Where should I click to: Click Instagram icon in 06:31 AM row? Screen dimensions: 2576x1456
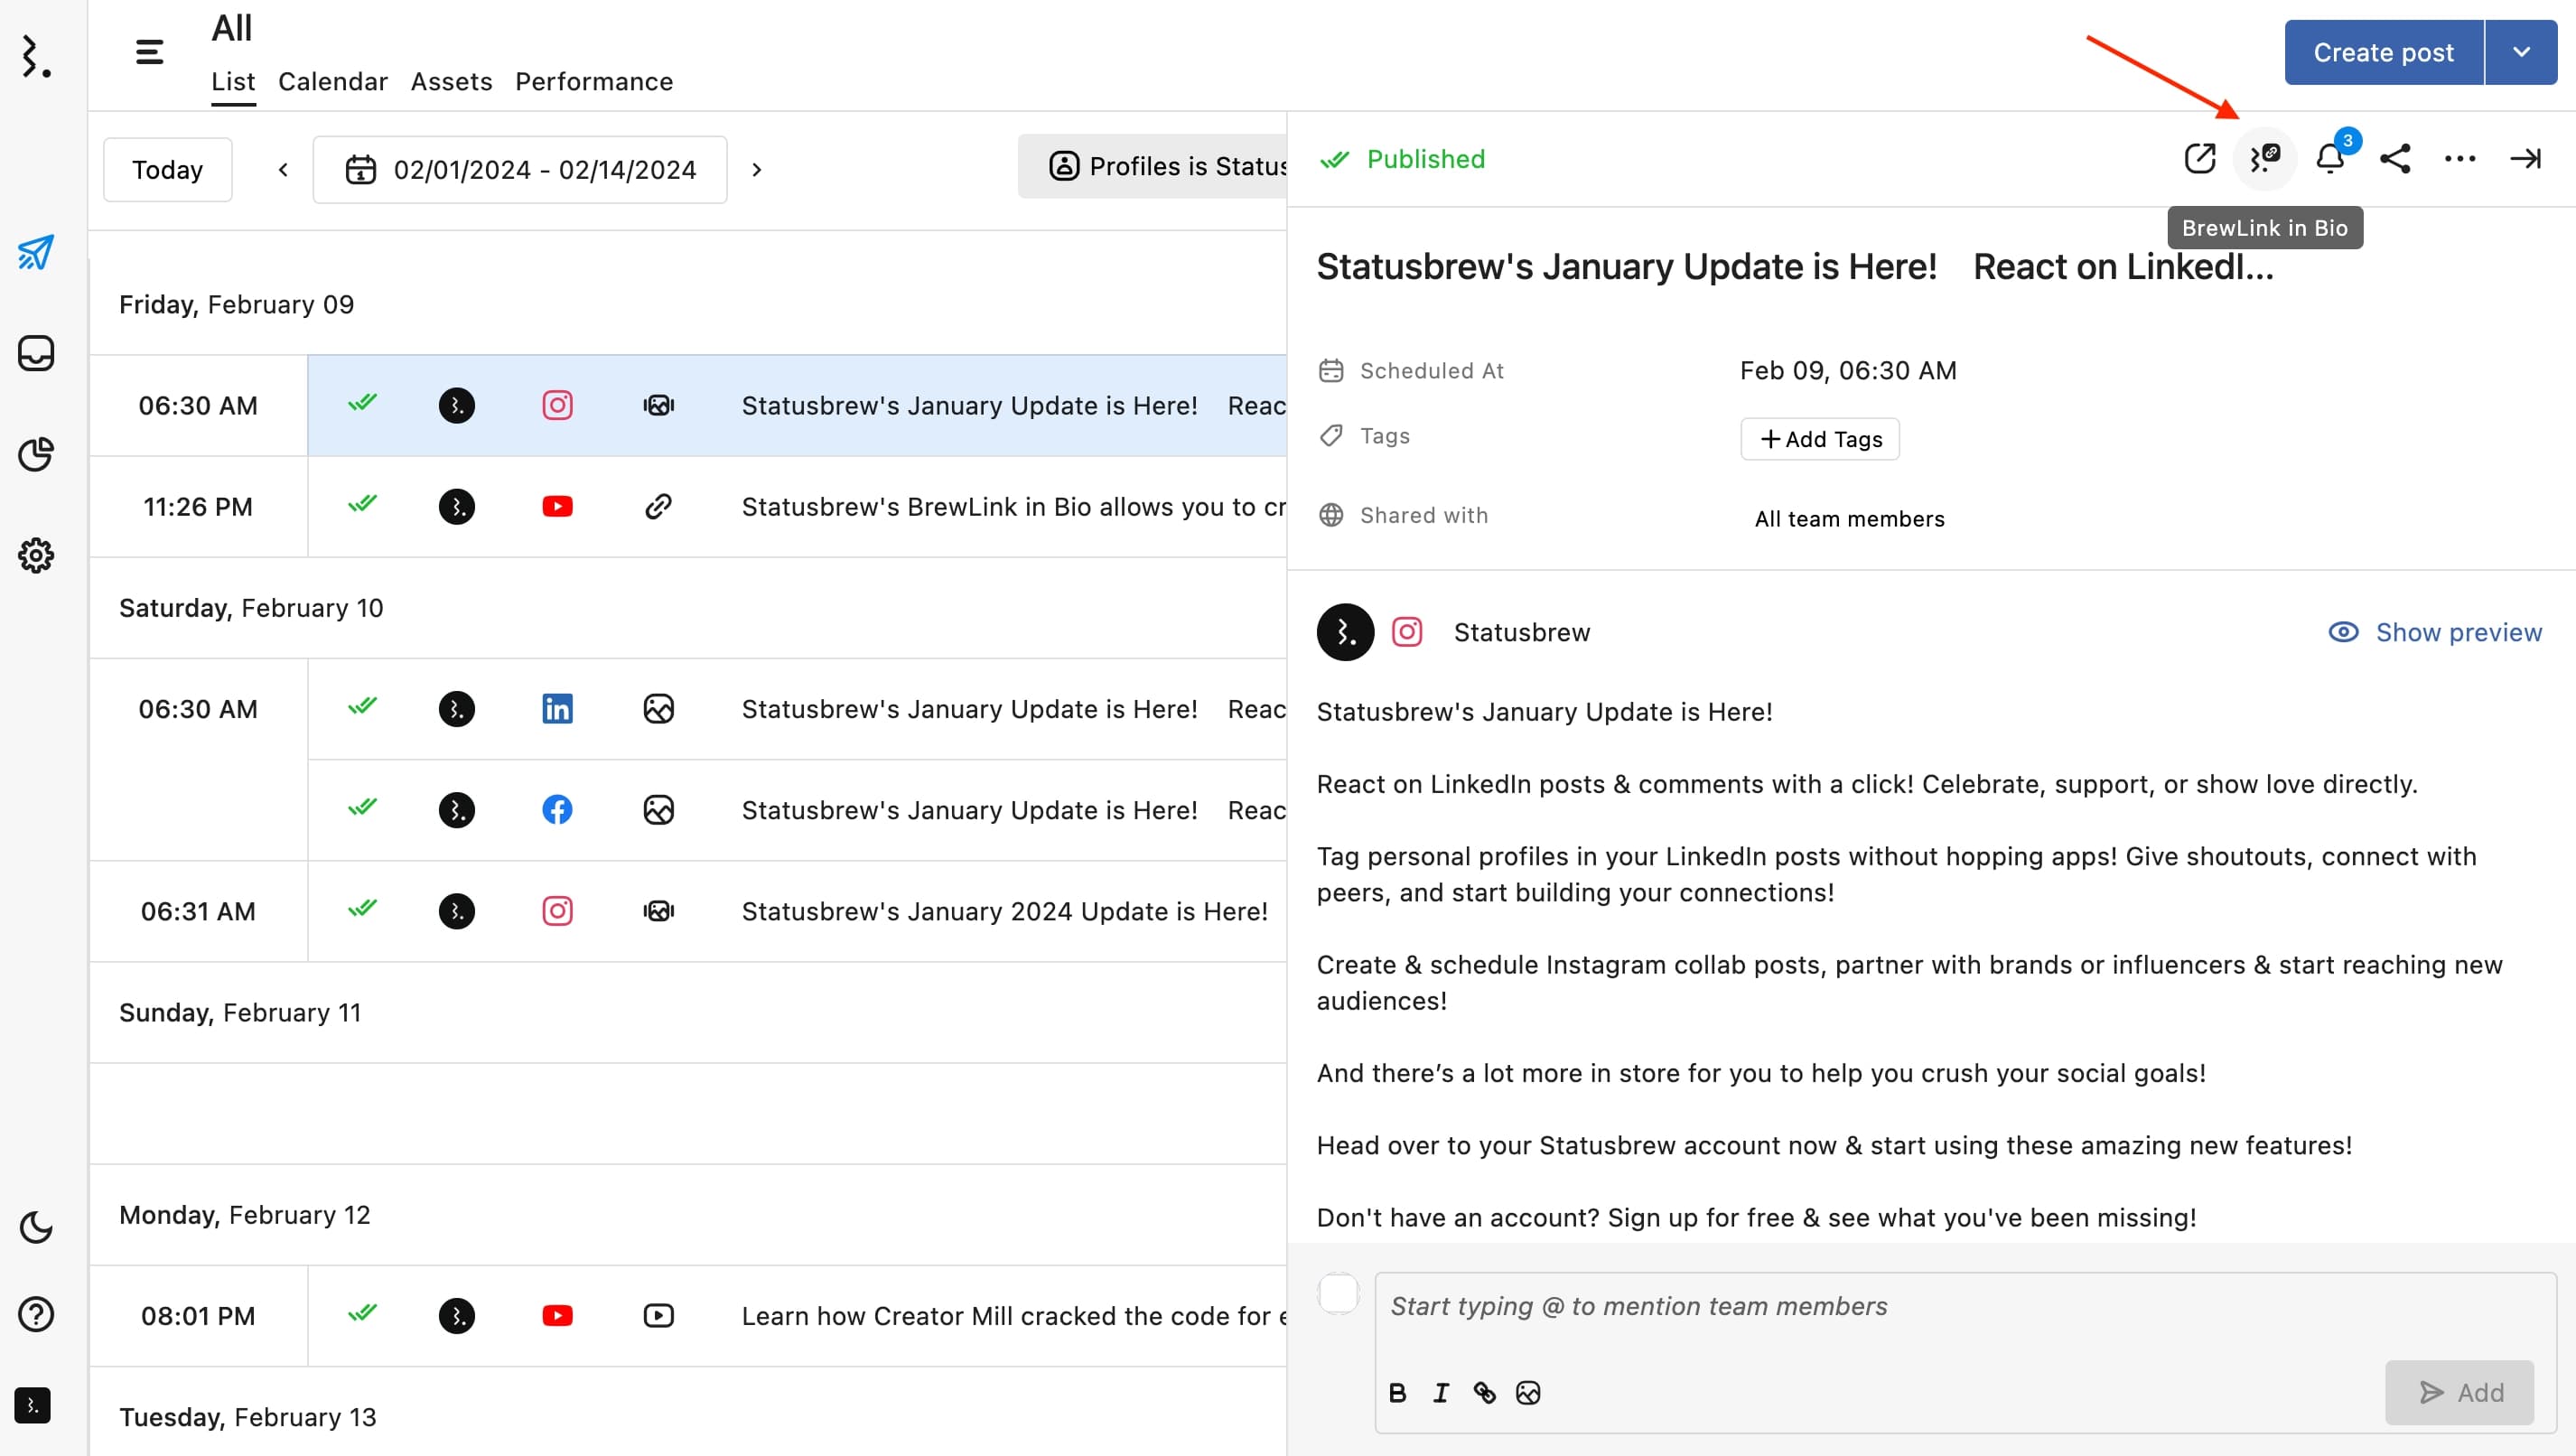(558, 911)
